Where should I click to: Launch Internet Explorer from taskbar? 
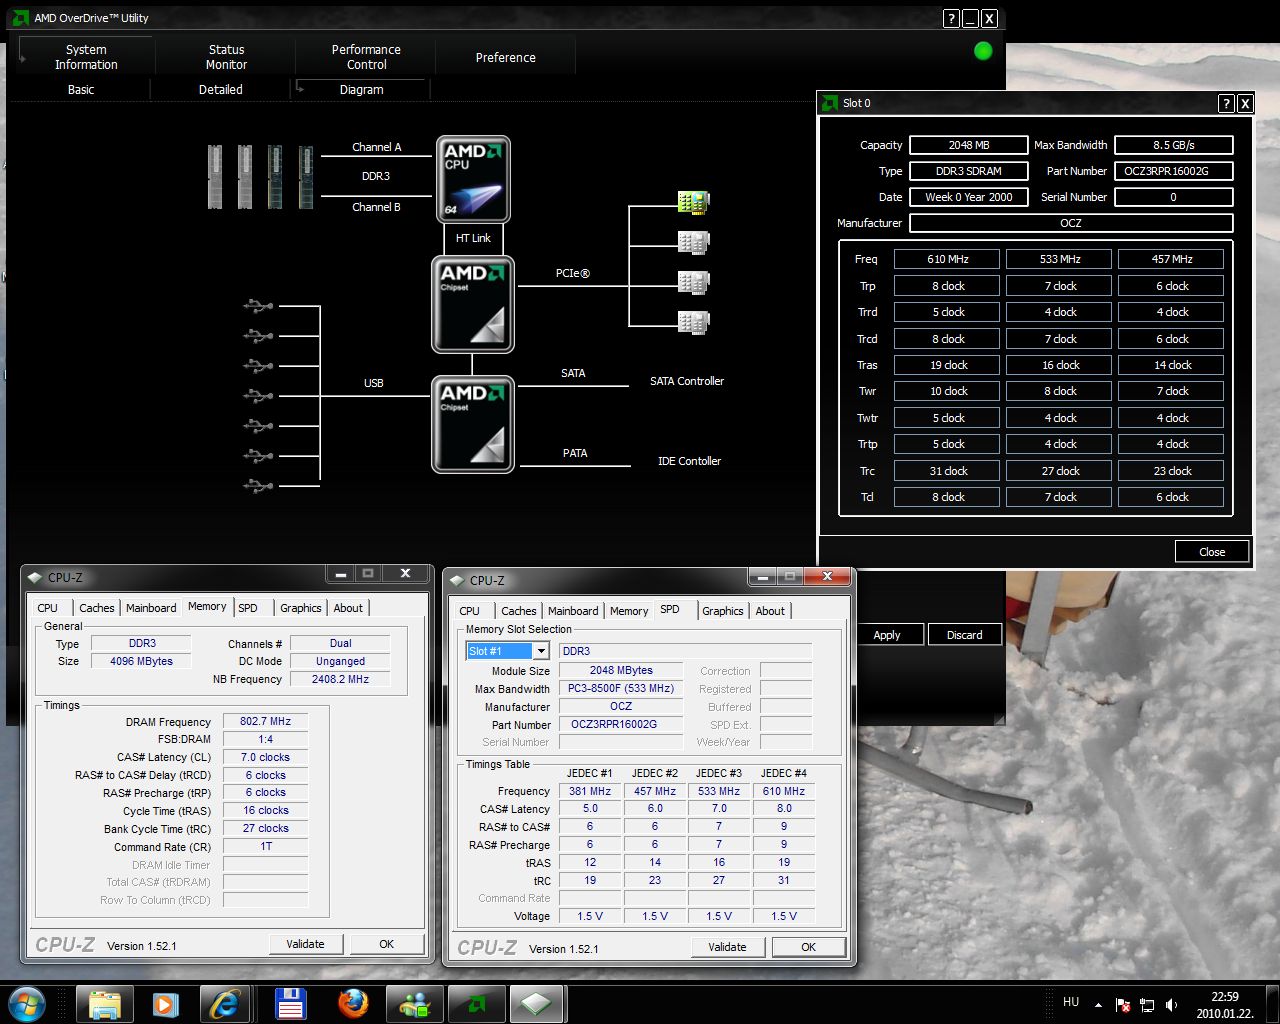click(x=225, y=1003)
